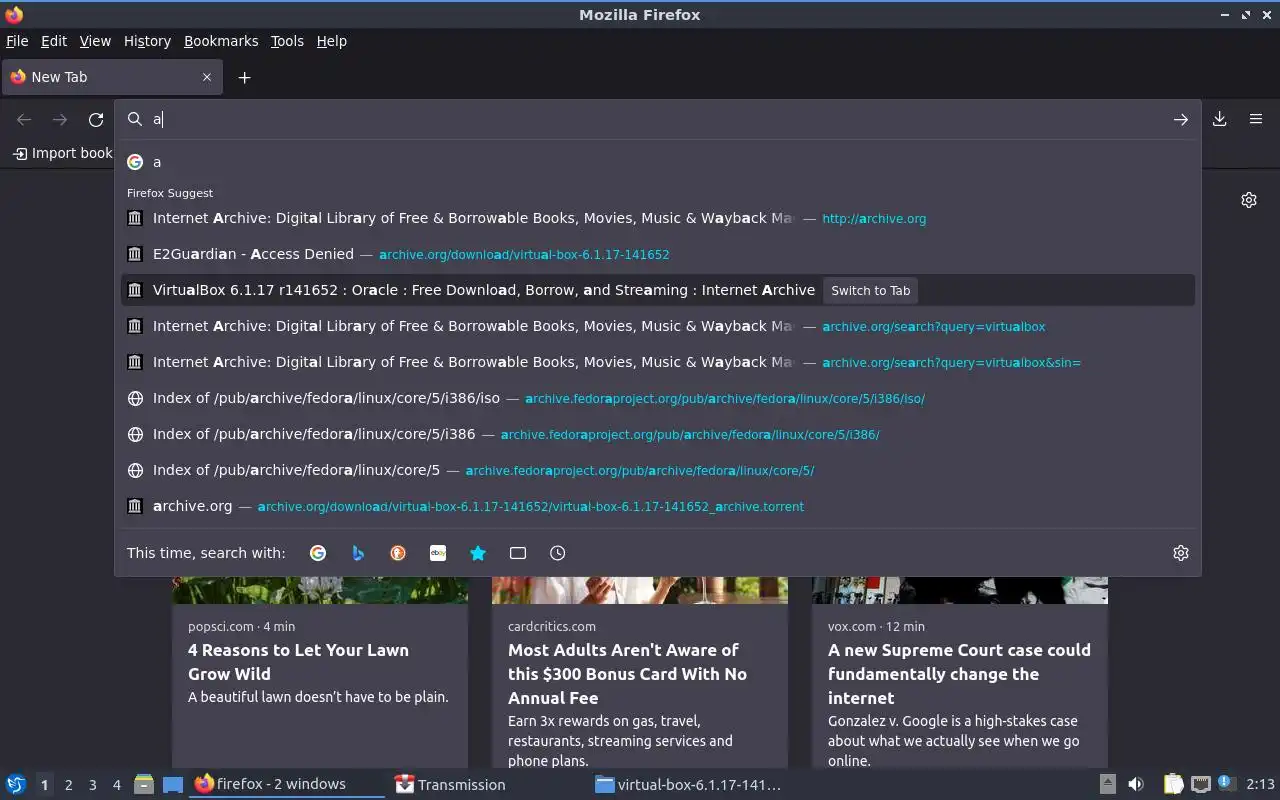The height and width of the screenshot is (800, 1280).
Task: Close the New Tab tab
Action: (207, 77)
